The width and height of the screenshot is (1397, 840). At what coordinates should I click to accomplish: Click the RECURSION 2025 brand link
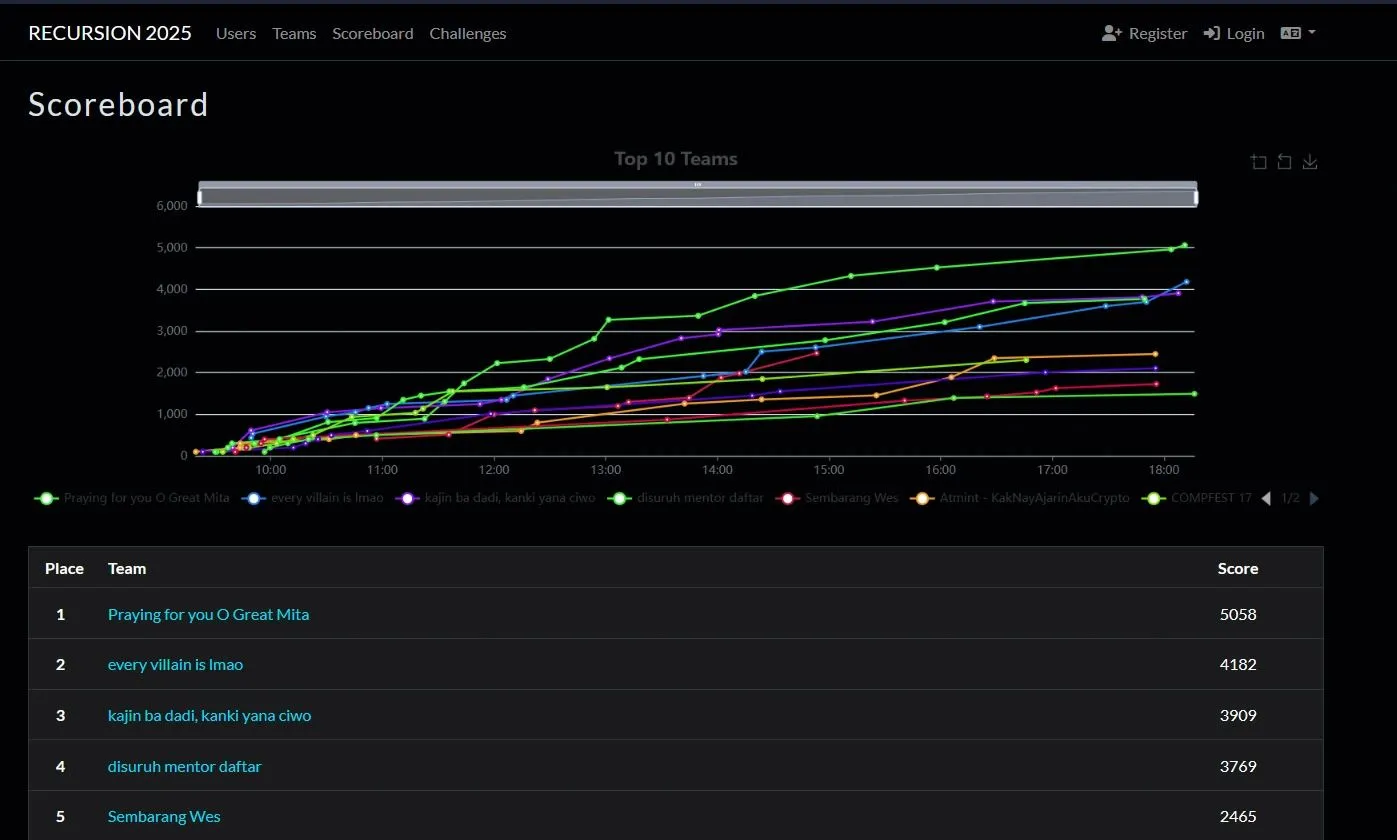point(110,33)
